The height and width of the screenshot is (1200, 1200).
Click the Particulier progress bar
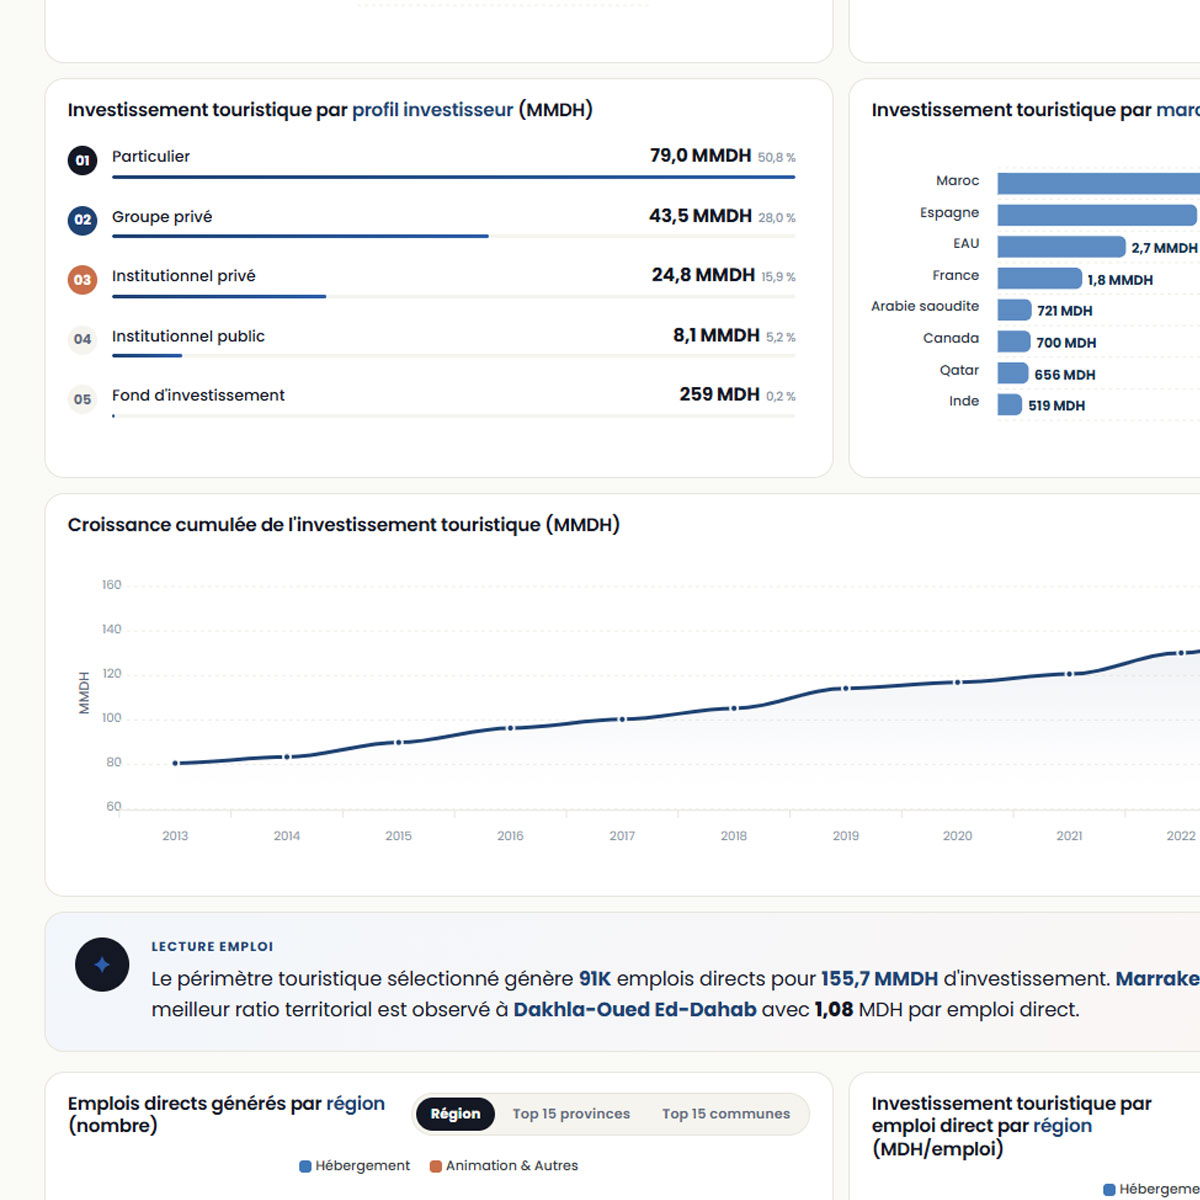tap(453, 177)
